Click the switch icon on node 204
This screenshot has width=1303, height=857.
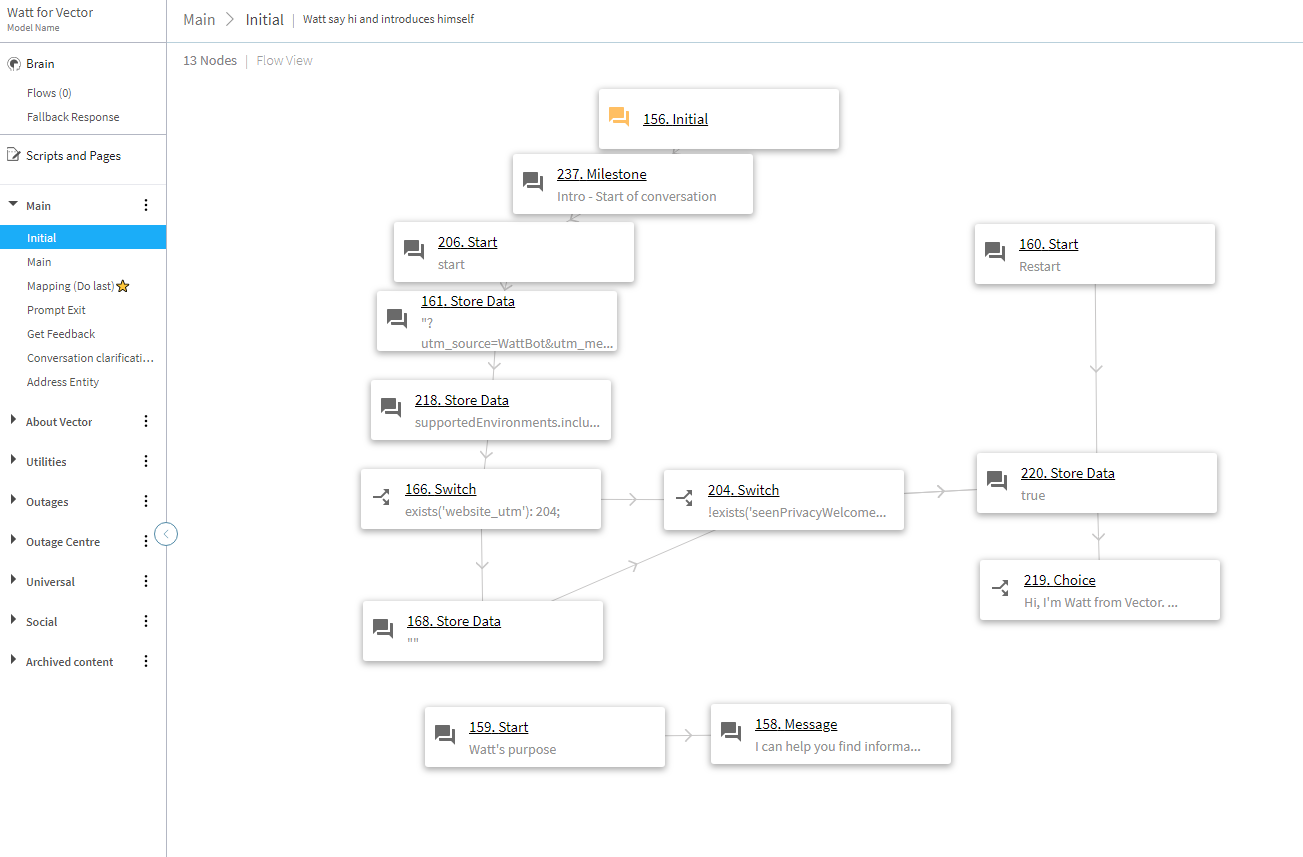[x=684, y=497]
